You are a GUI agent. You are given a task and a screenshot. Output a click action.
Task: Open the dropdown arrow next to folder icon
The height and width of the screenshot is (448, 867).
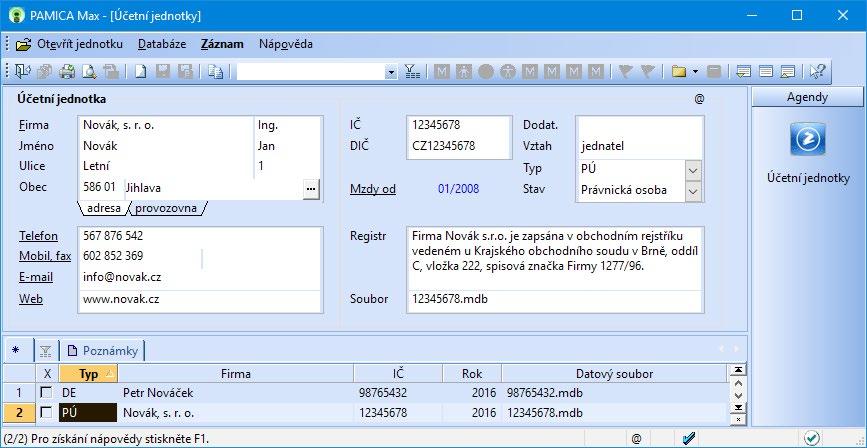pyautogui.click(x=695, y=71)
